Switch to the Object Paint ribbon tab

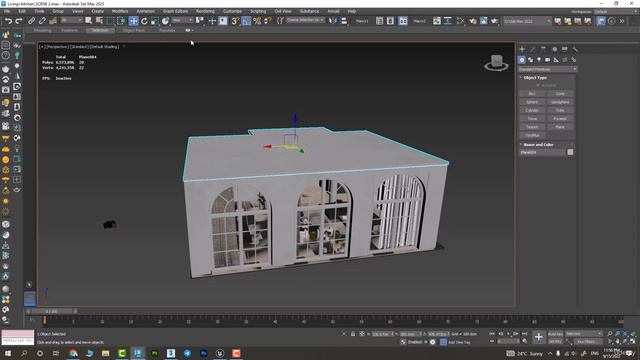tap(134, 30)
